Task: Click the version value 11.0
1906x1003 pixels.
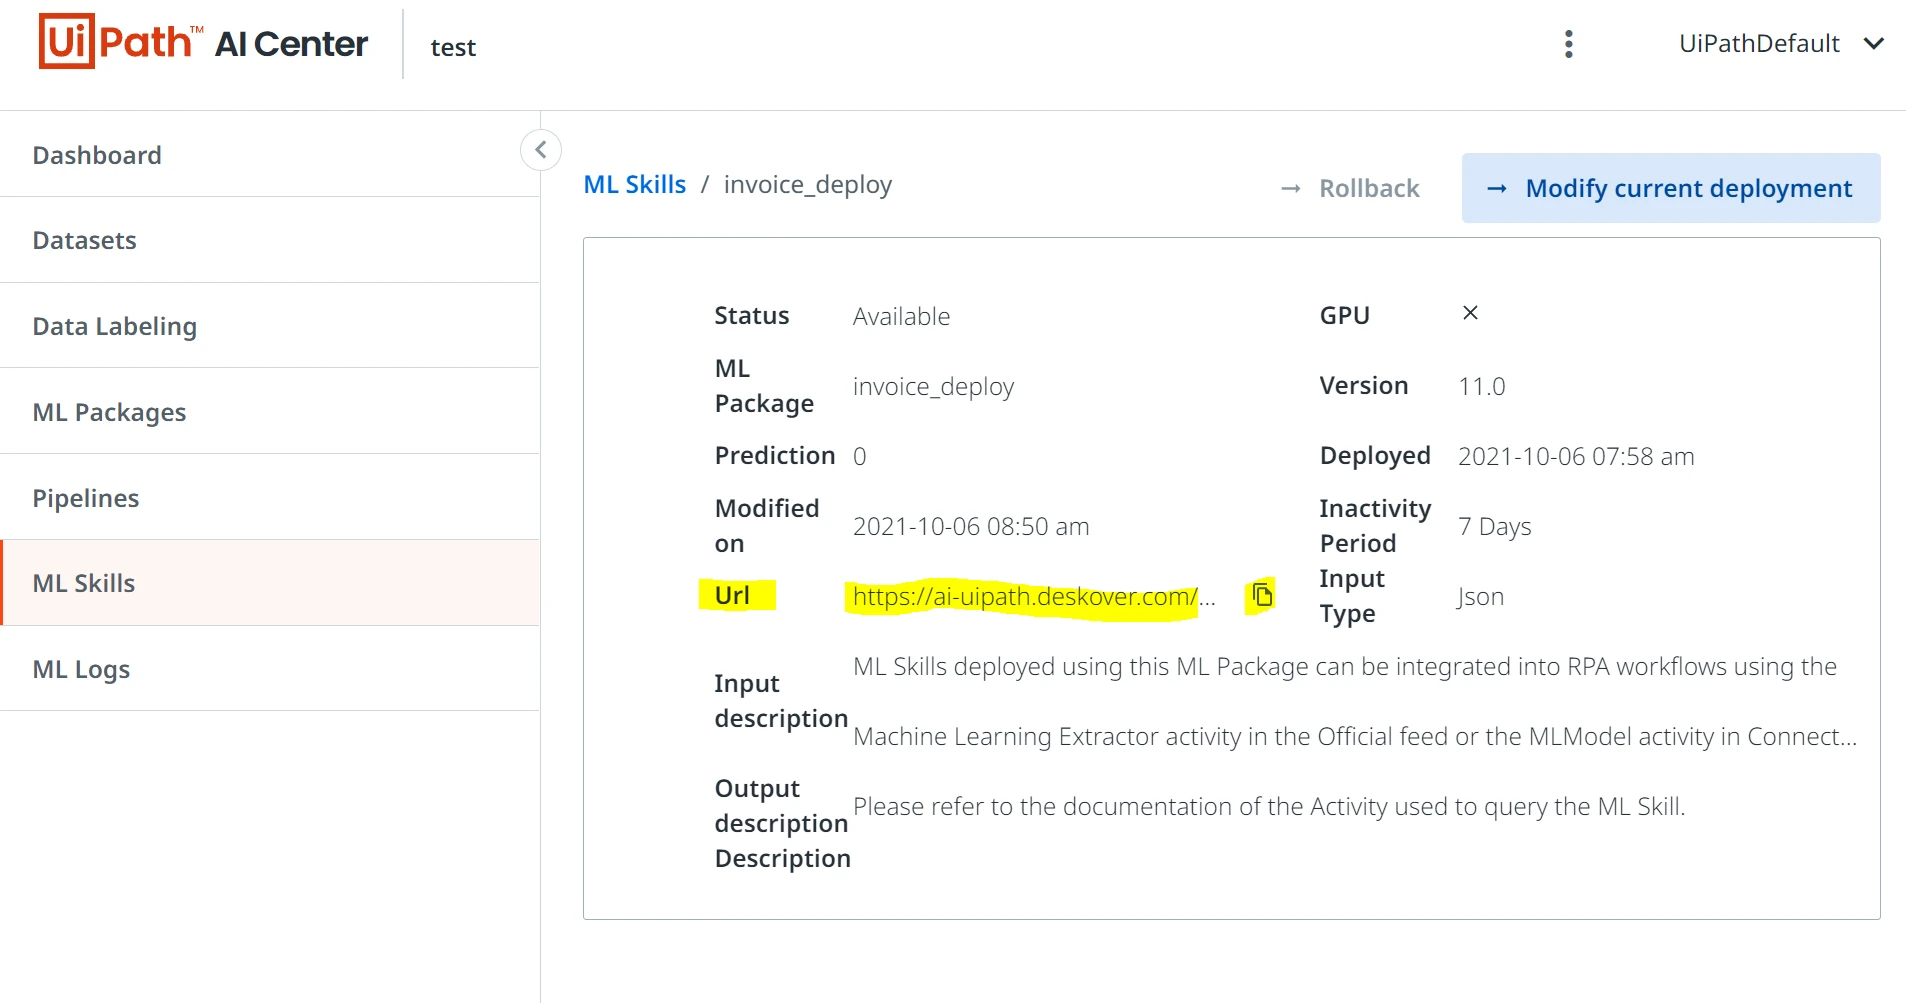Action: point(1481,387)
